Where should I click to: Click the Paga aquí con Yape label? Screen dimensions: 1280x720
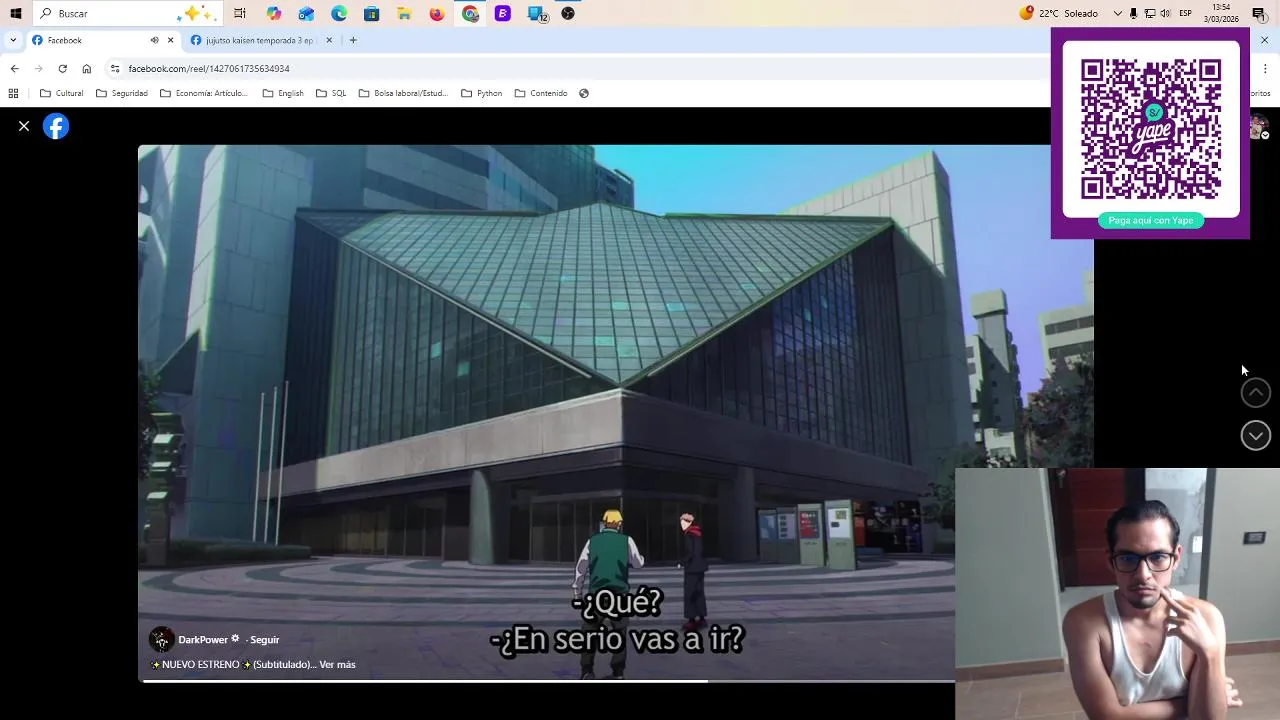[1151, 220]
